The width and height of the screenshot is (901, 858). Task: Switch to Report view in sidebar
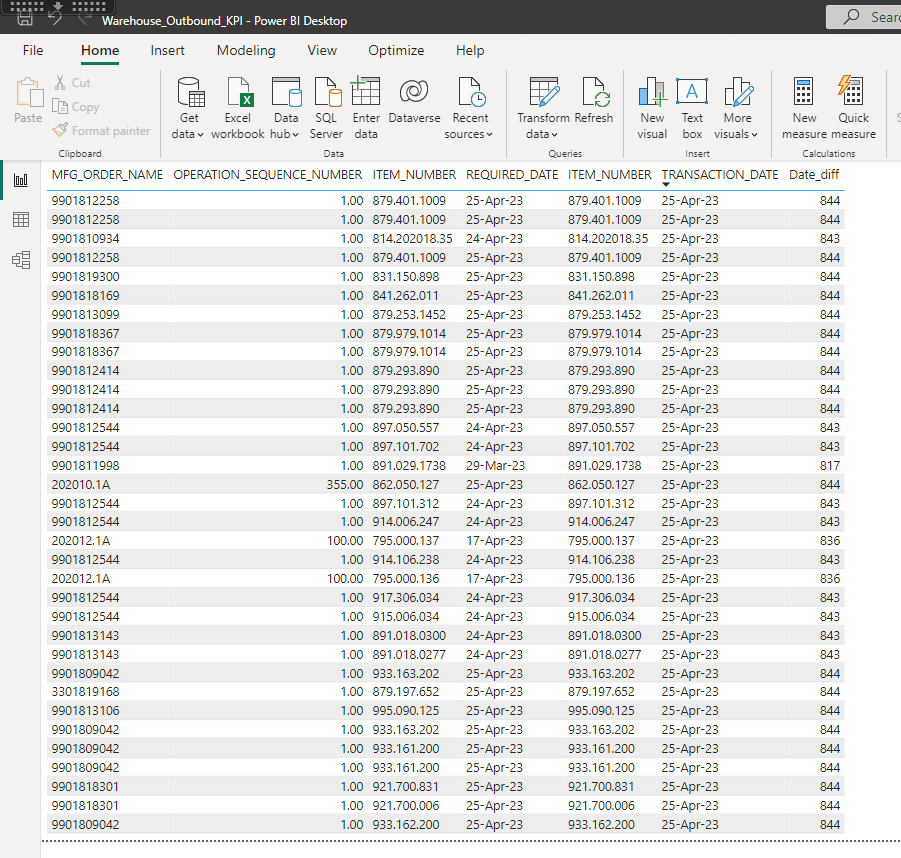pos(21,180)
